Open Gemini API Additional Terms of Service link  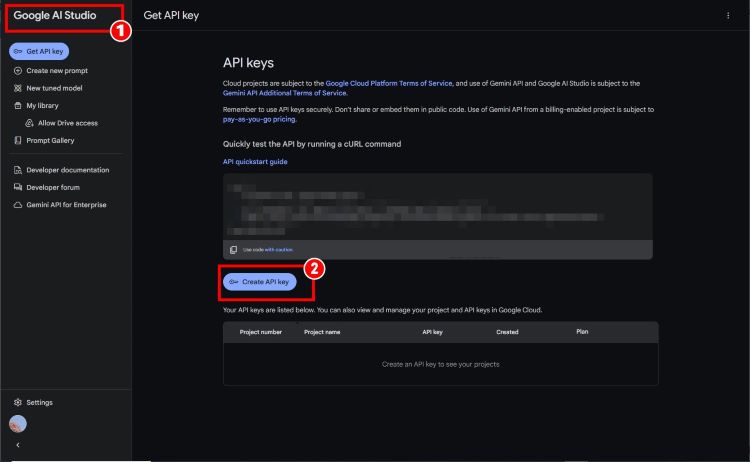coord(285,93)
